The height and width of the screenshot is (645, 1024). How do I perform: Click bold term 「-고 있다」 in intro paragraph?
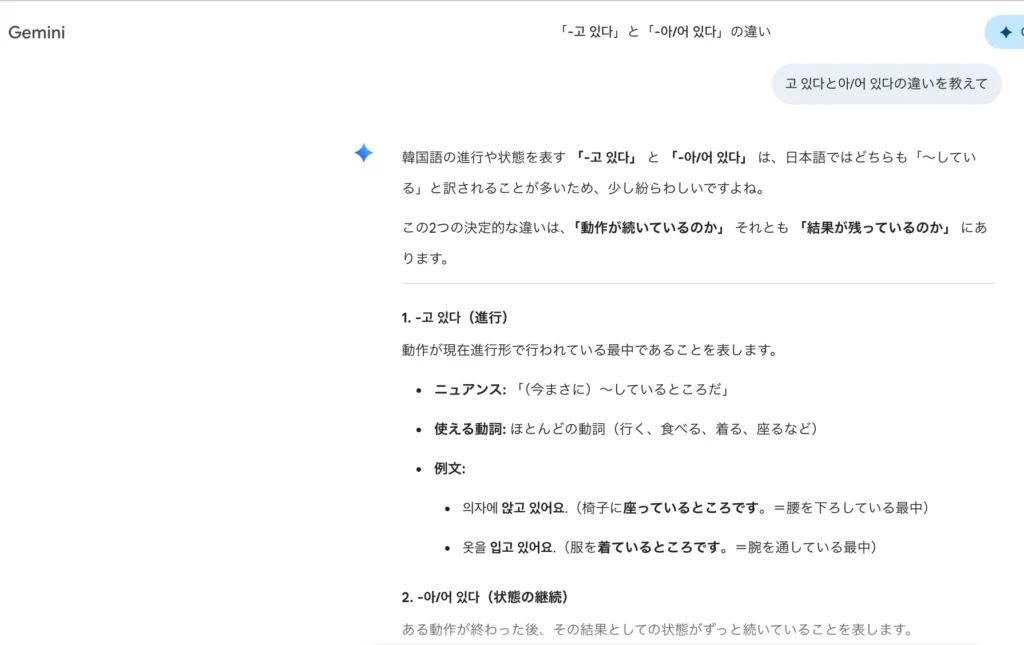[605, 157]
